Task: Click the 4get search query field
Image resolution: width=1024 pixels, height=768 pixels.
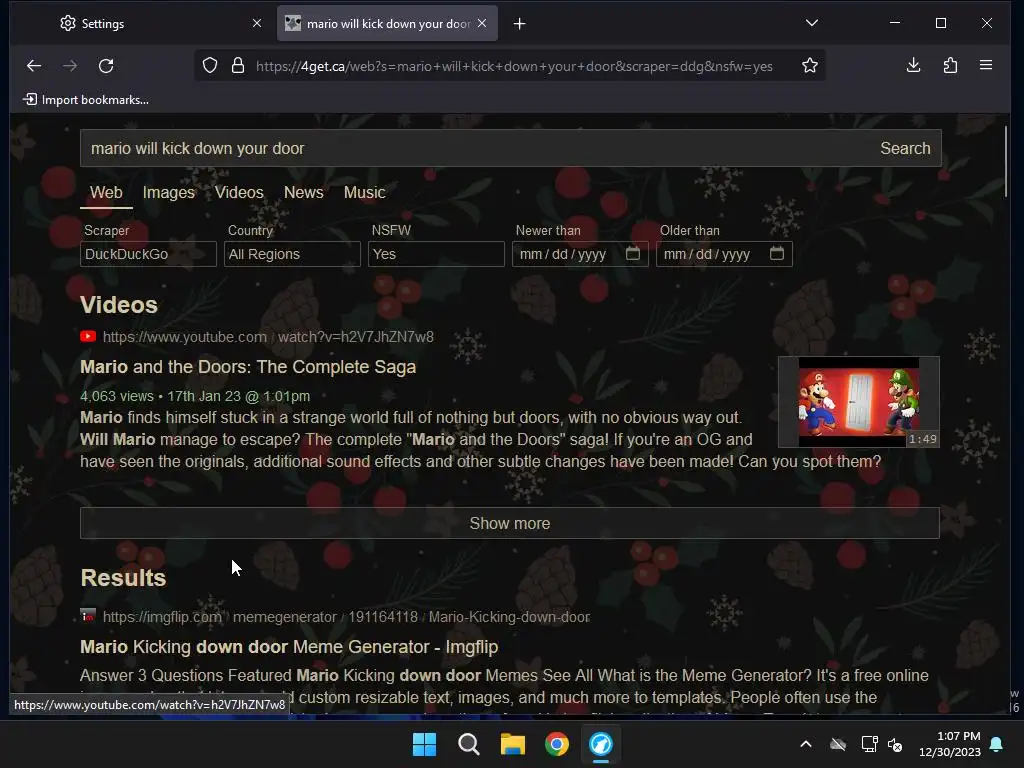Action: coord(475,148)
